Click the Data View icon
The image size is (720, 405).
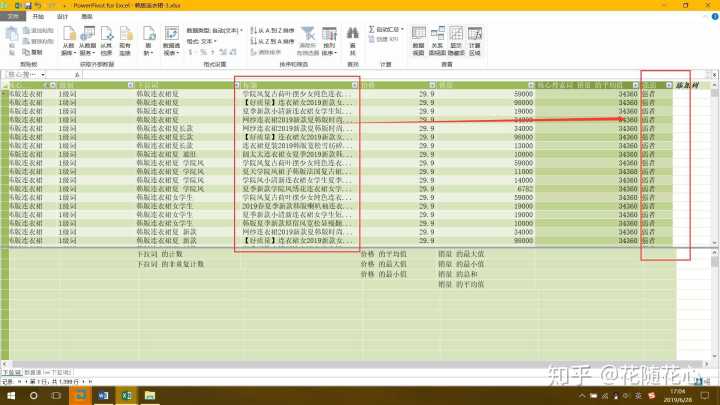(x=419, y=40)
